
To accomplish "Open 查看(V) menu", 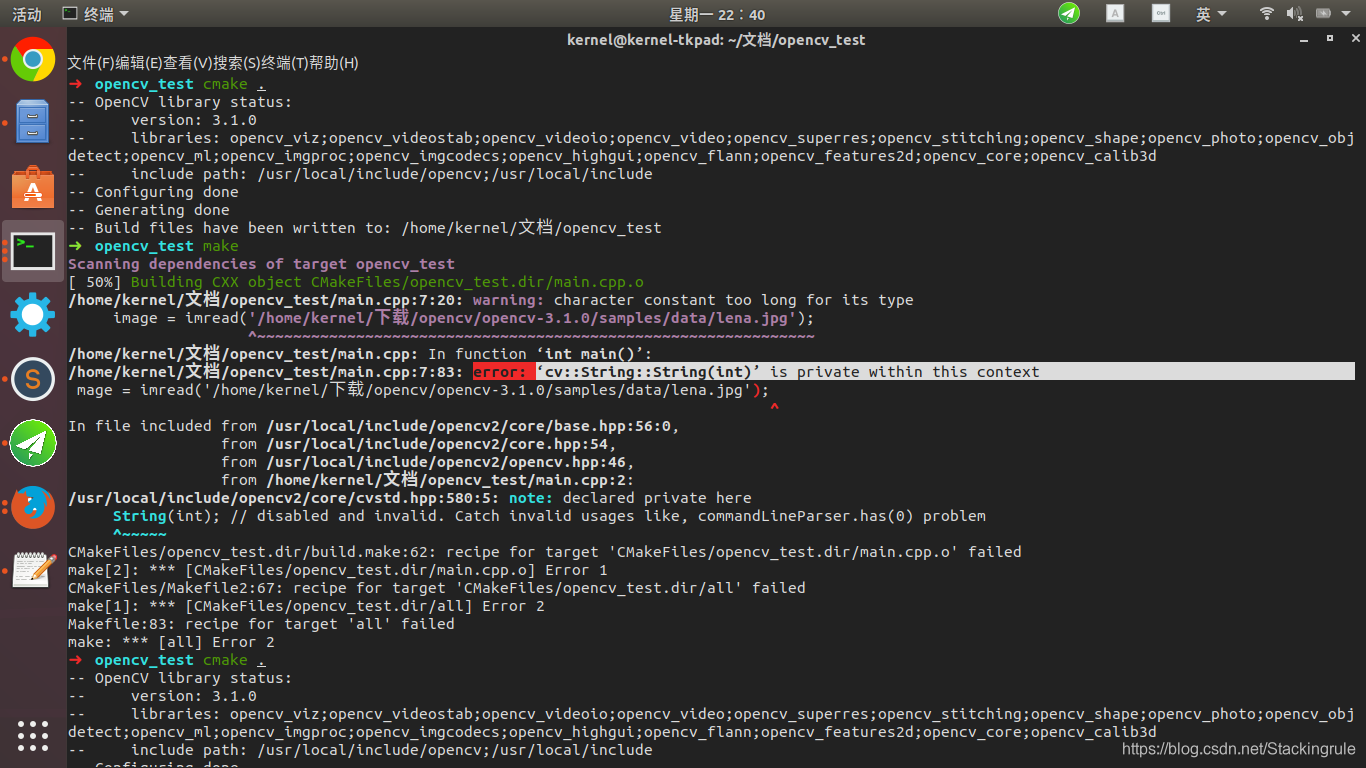I will (187, 63).
